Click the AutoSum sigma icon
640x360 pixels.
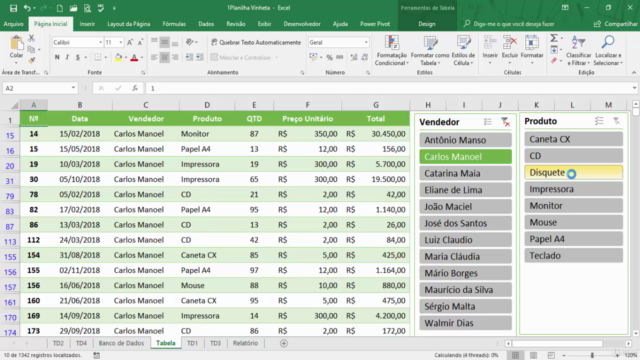554,38
